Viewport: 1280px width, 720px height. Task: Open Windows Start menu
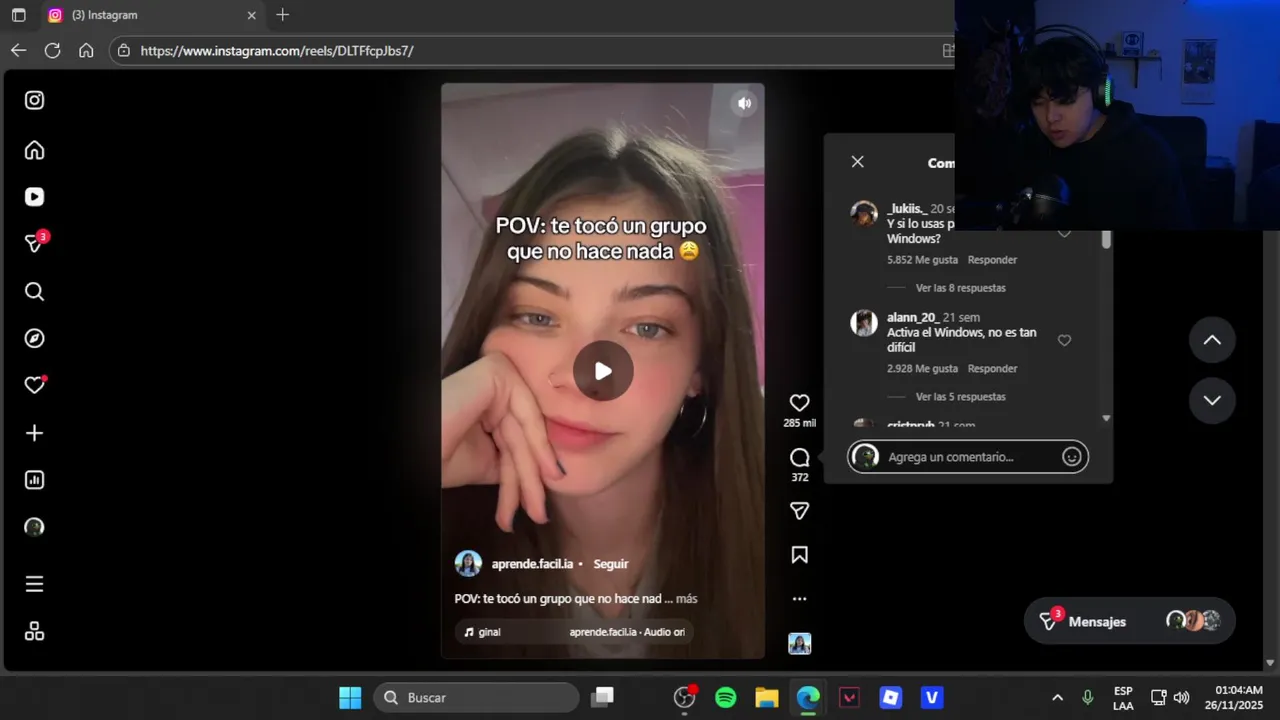coord(350,697)
